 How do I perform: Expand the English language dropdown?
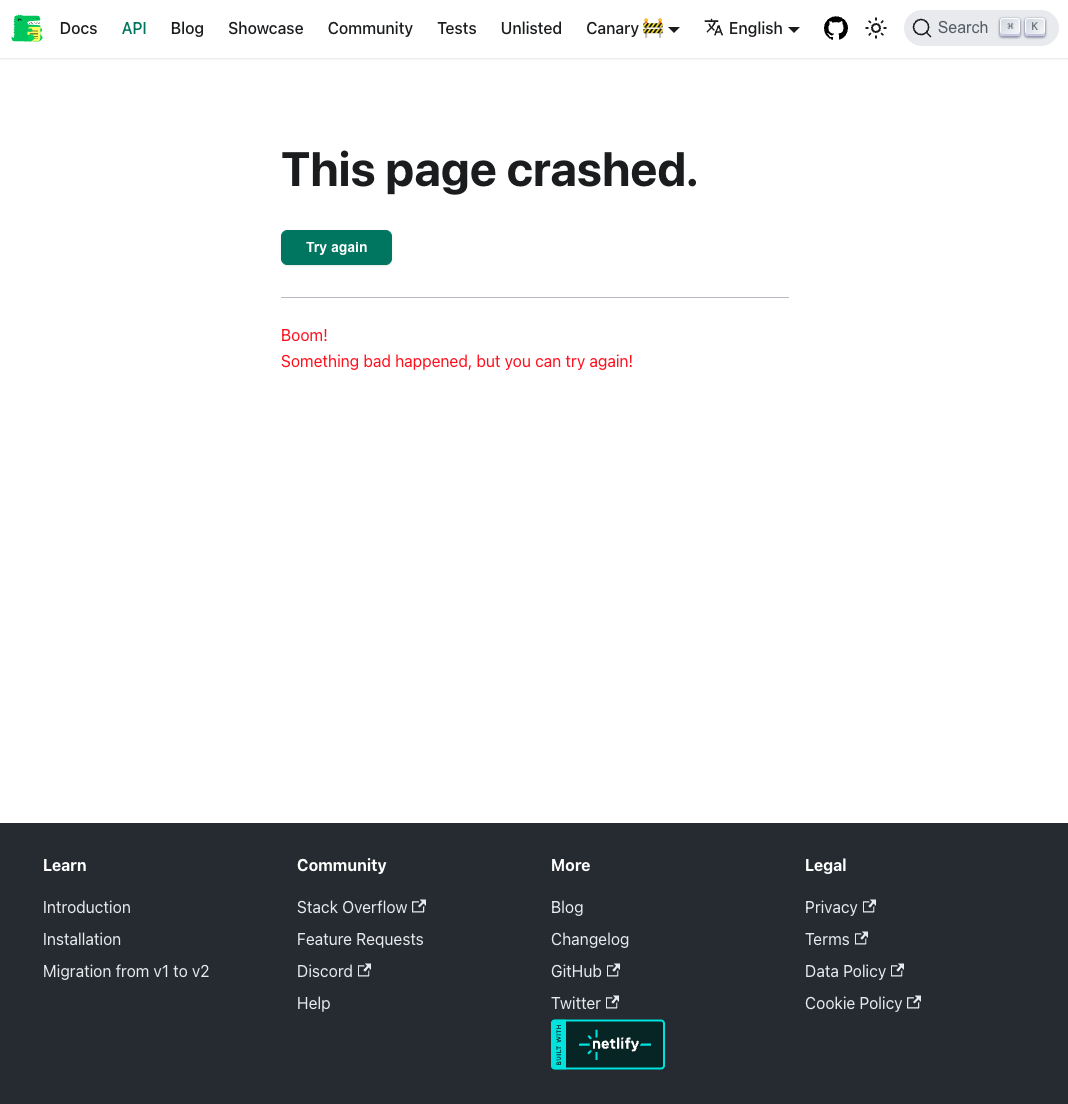752,28
